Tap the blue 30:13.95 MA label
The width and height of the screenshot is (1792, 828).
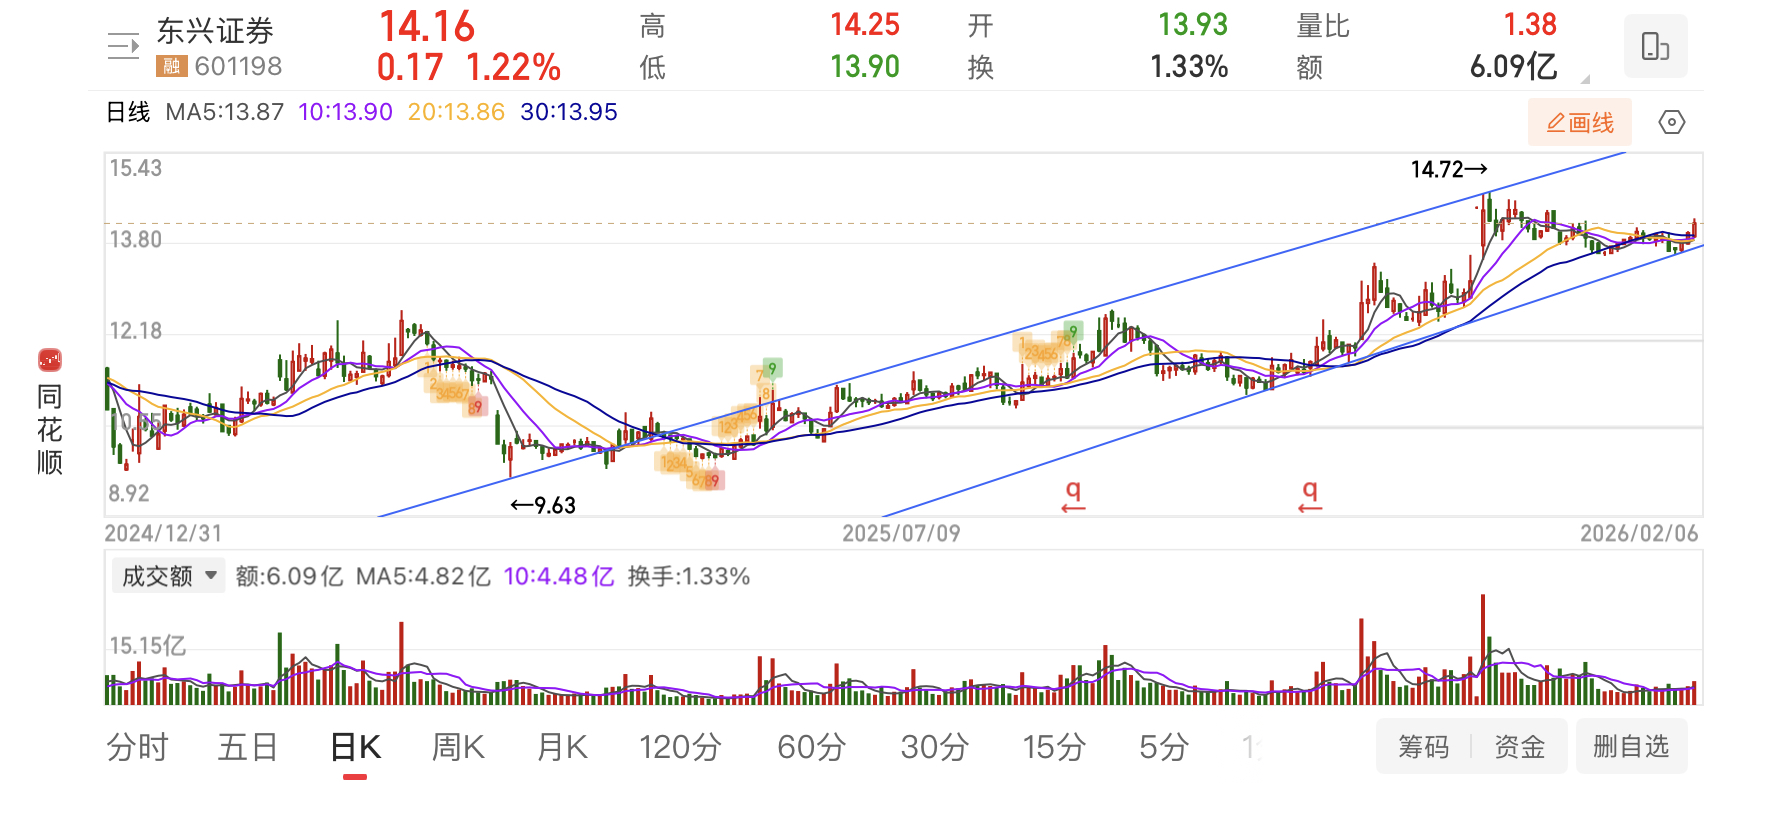coord(569,112)
